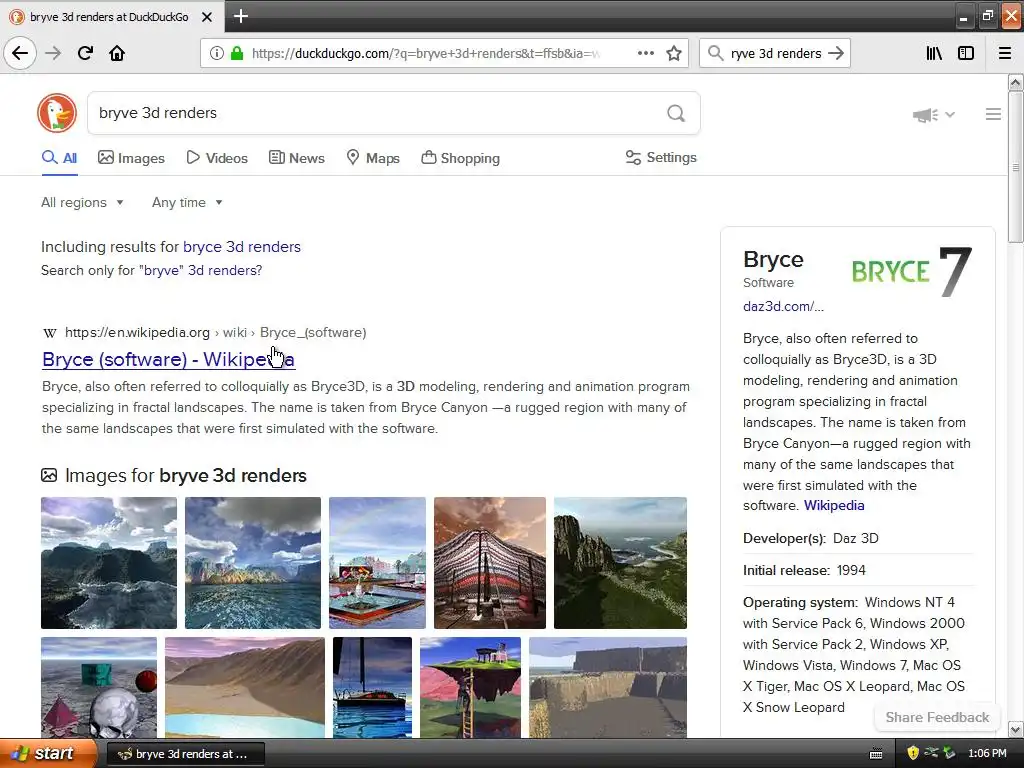This screenshot has width=1024, height=768.
Task: Search only for "bryve" 3d renders
Action: click(152, 270)
